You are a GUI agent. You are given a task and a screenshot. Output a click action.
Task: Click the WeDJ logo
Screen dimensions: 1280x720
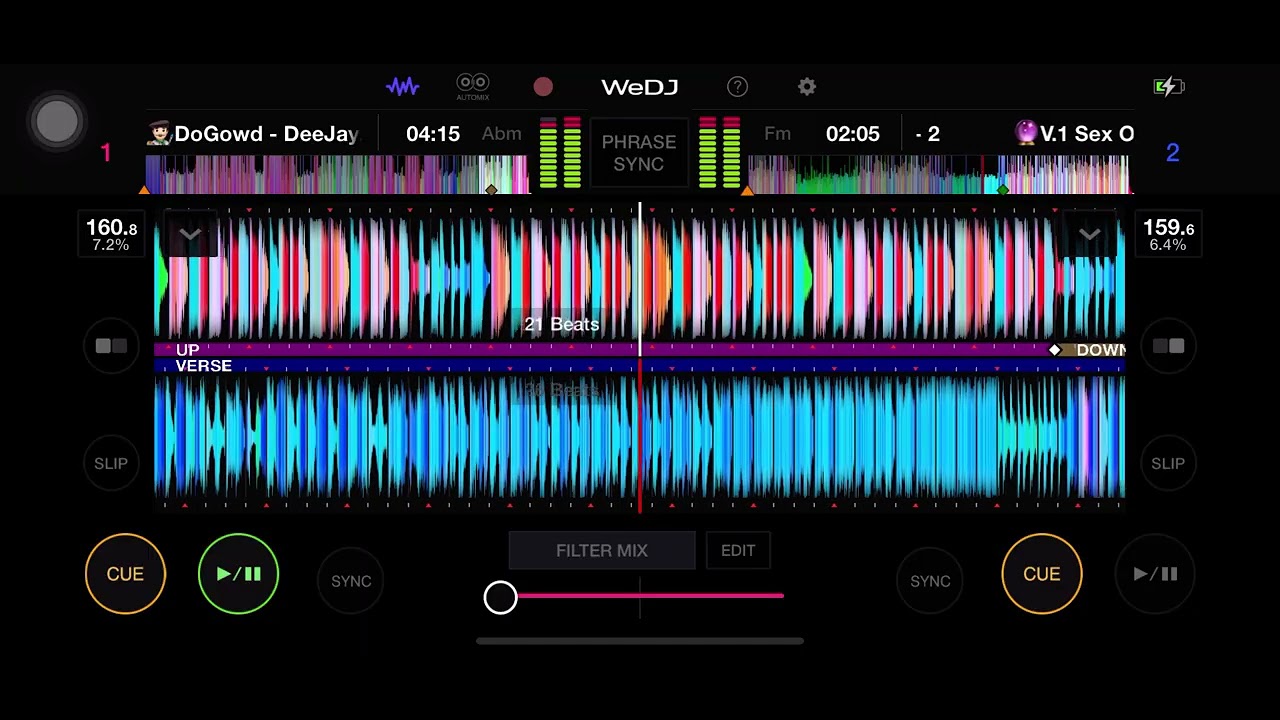(640, 87)
